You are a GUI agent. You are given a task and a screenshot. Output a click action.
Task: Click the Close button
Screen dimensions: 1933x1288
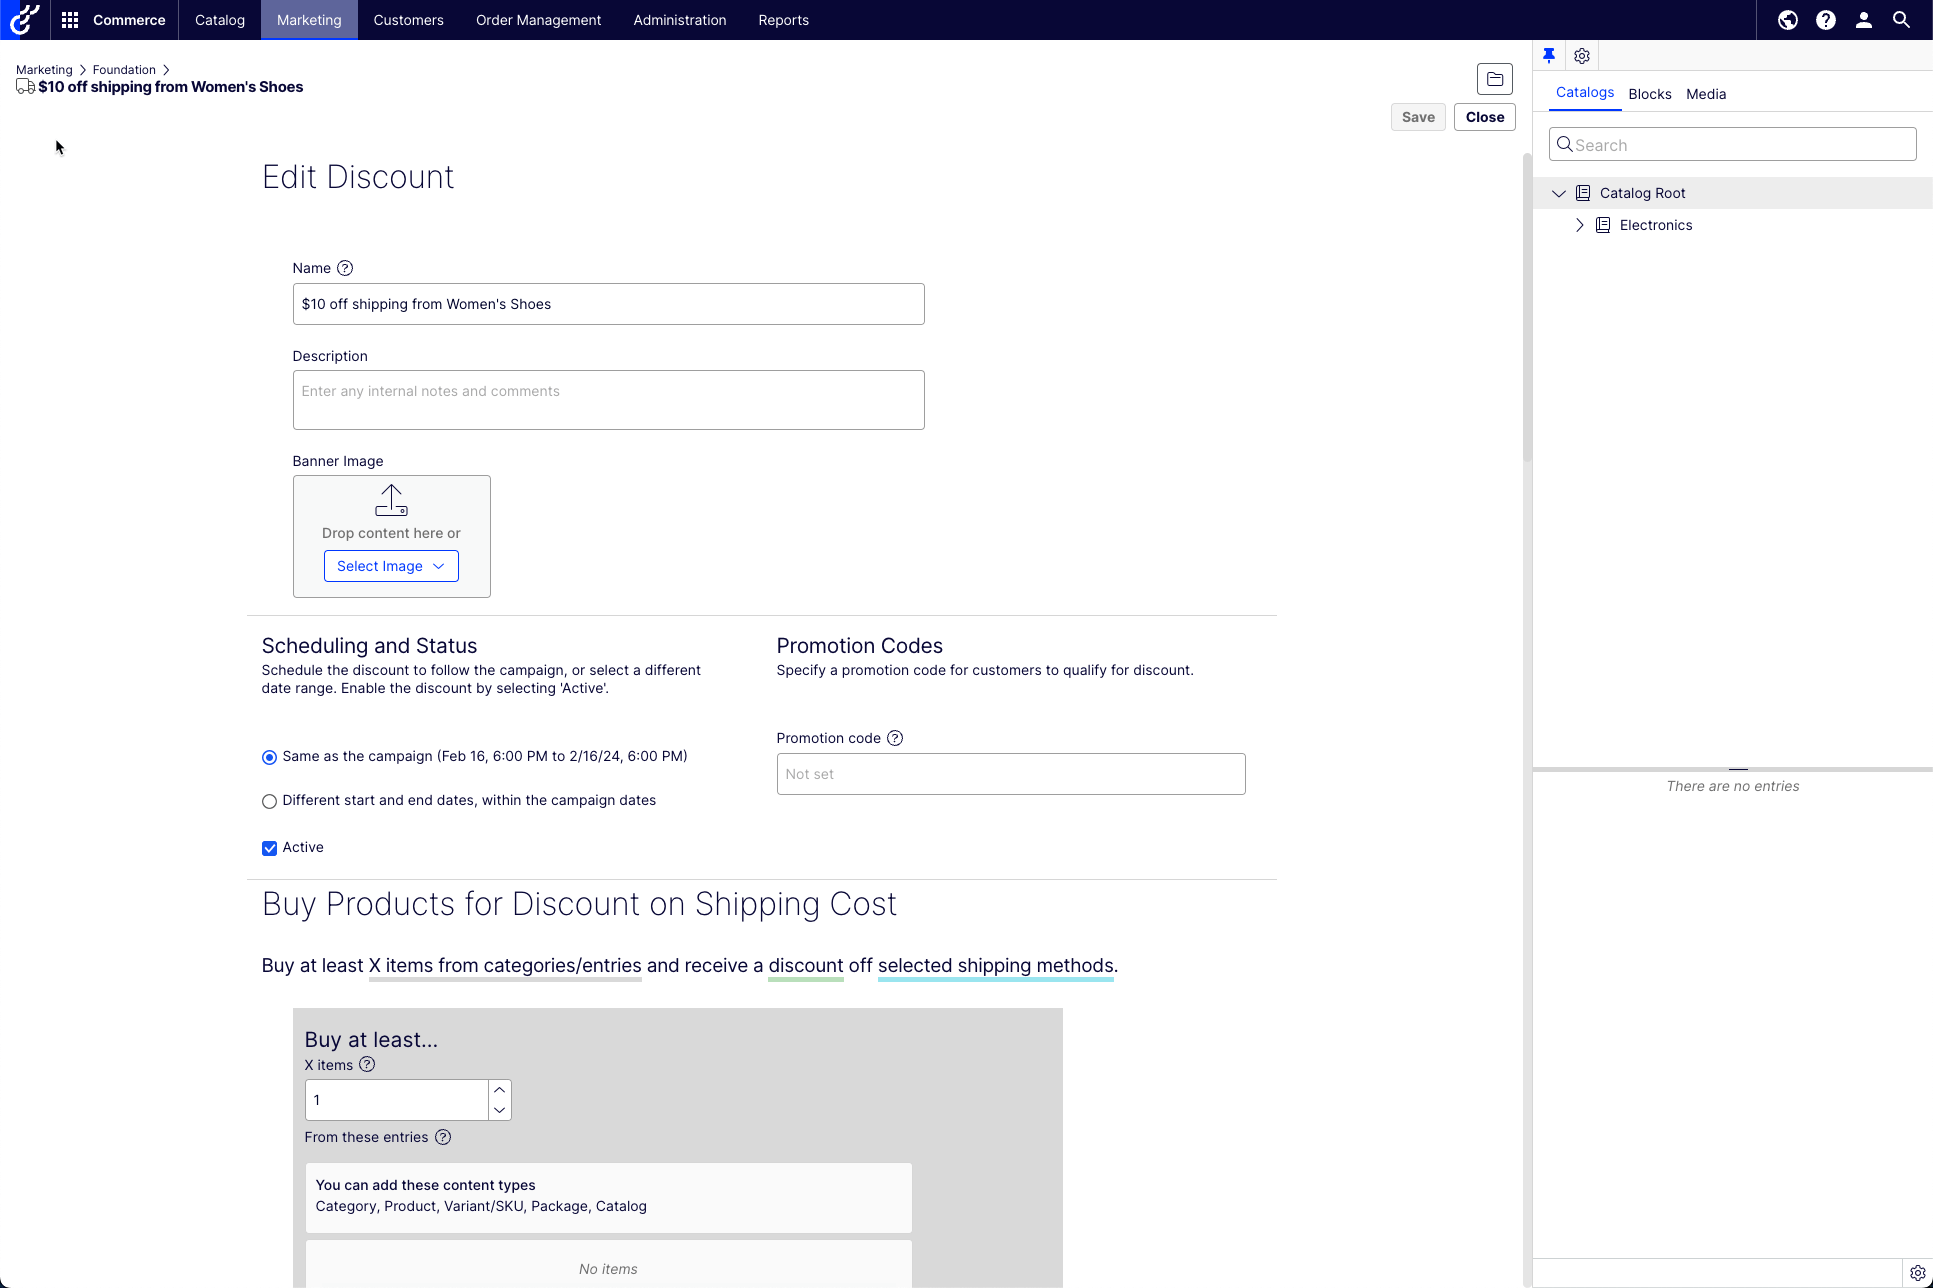[1485, 117]
